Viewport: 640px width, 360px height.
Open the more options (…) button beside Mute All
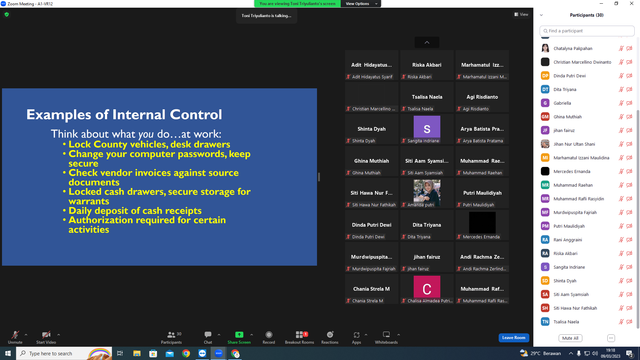pos(611,338)
